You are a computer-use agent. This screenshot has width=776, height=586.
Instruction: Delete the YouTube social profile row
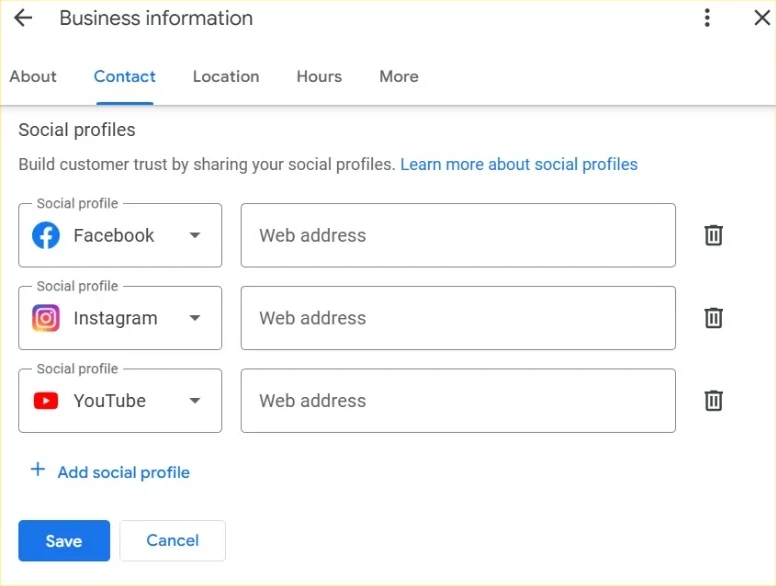[x=713, y=400]
